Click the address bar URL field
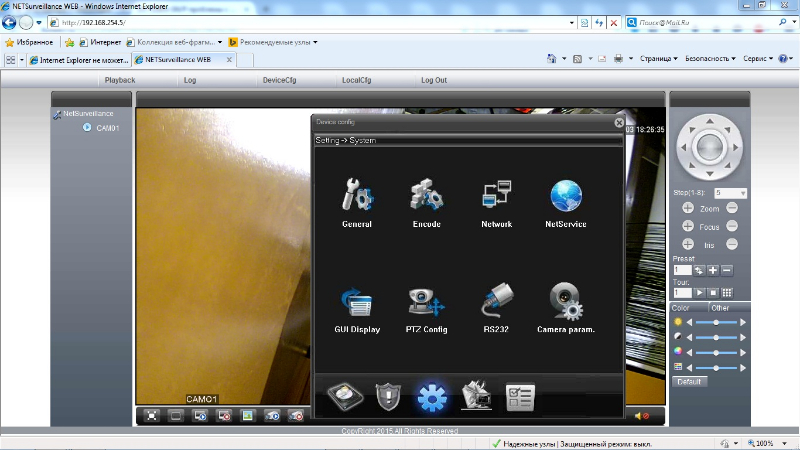The width and height of the screenshot is (800, 450). pyautogui.click(x=311, y=22)
